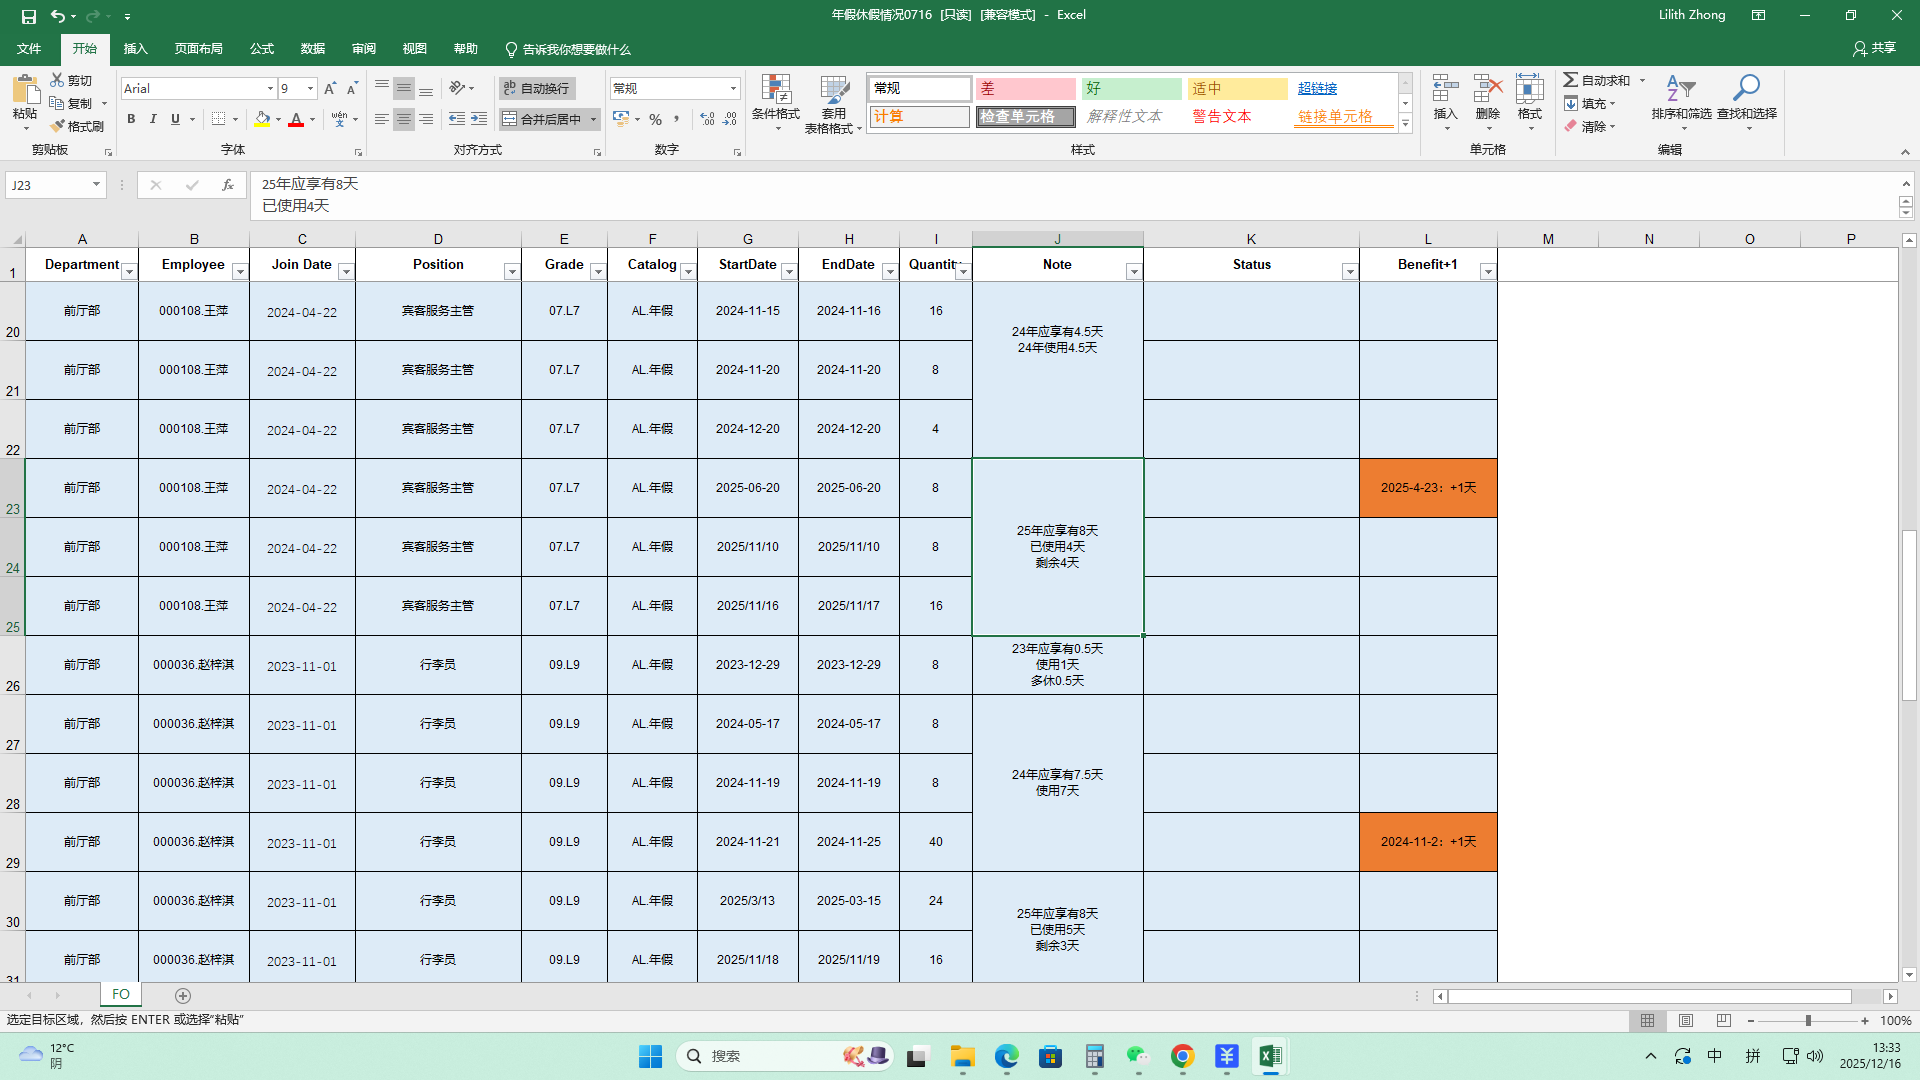Select the FO sheet tab
The image size is (1920, 1080).
point(121,994)
